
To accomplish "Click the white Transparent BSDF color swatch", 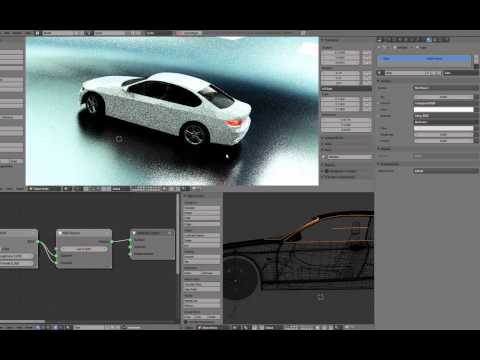I will (x=444, y=109).
